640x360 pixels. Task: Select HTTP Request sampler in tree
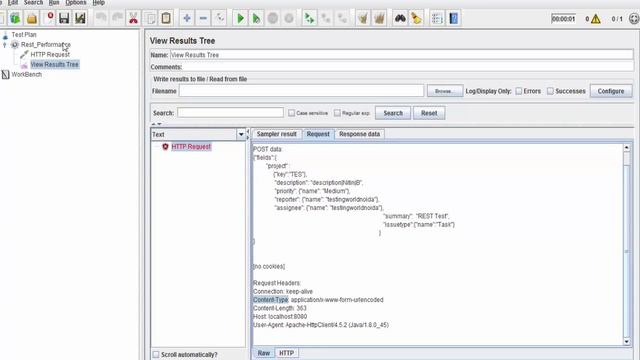[50, 54]
